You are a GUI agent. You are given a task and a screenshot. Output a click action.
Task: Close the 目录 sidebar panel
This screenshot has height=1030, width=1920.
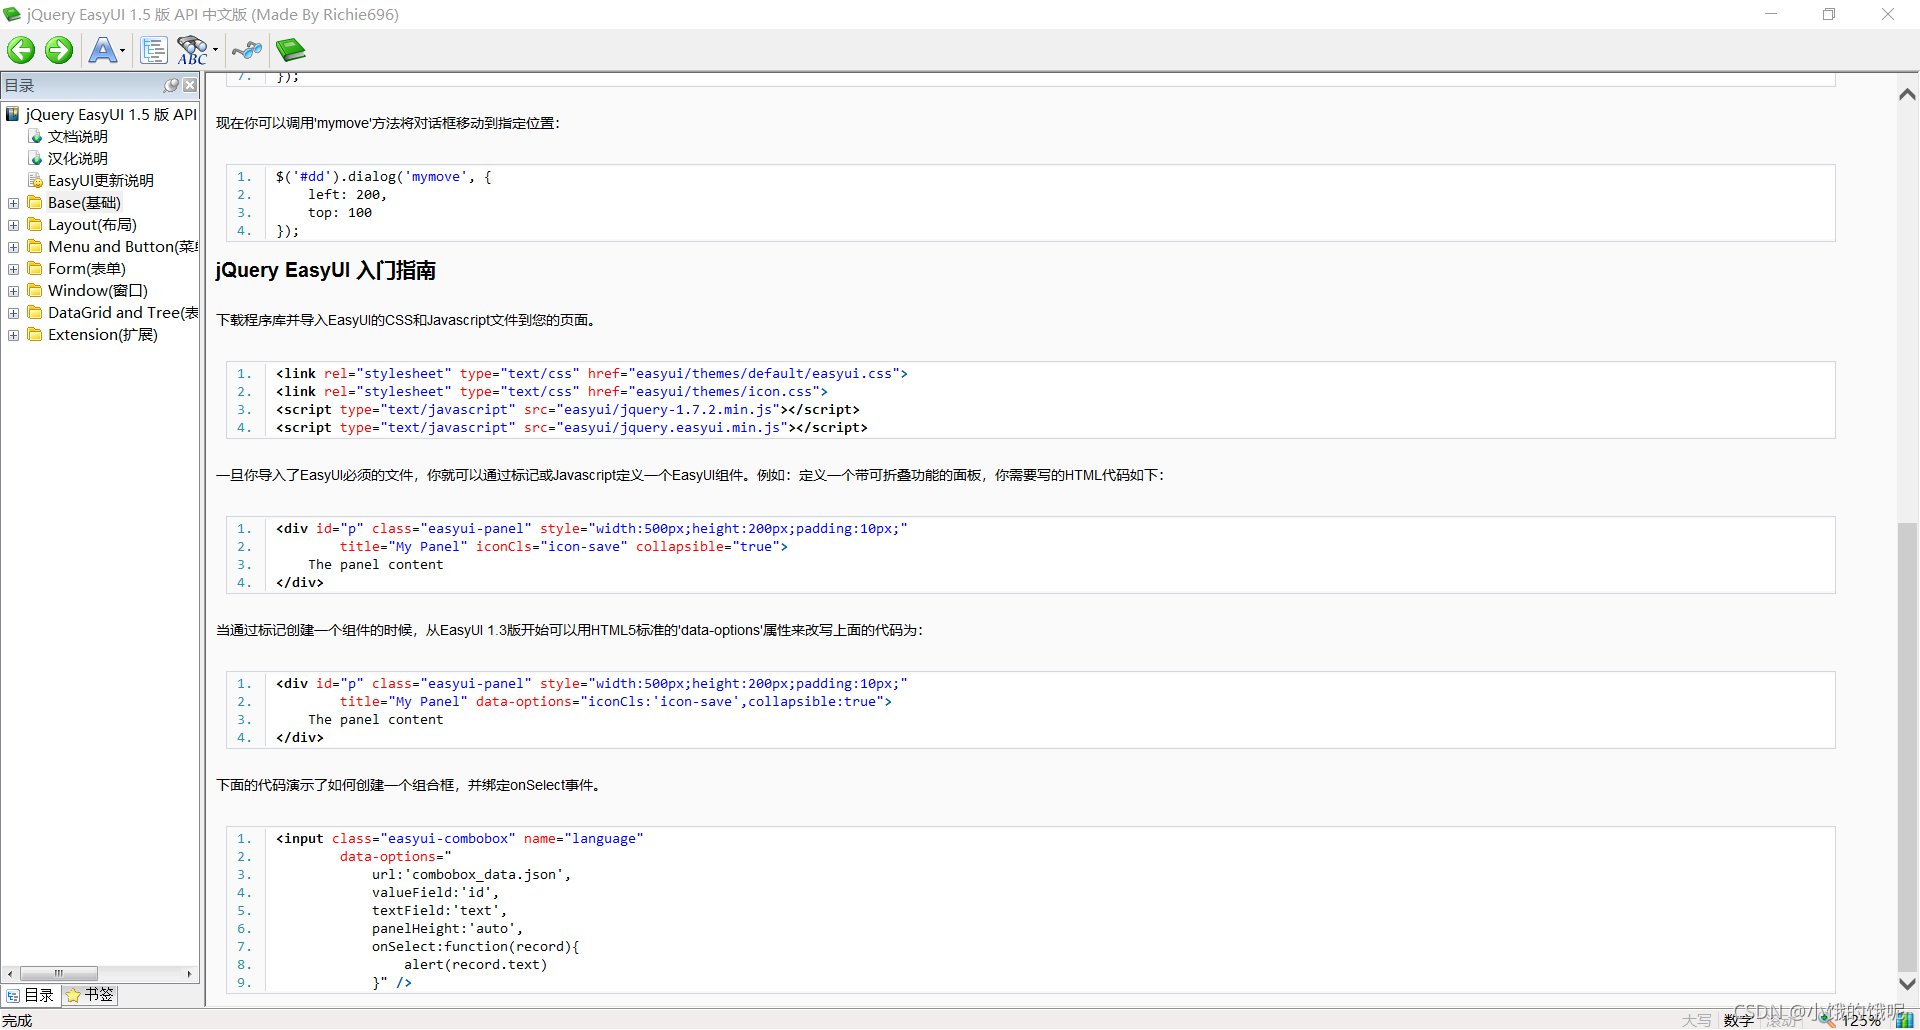pyautogui.click(x=190, y=86)
